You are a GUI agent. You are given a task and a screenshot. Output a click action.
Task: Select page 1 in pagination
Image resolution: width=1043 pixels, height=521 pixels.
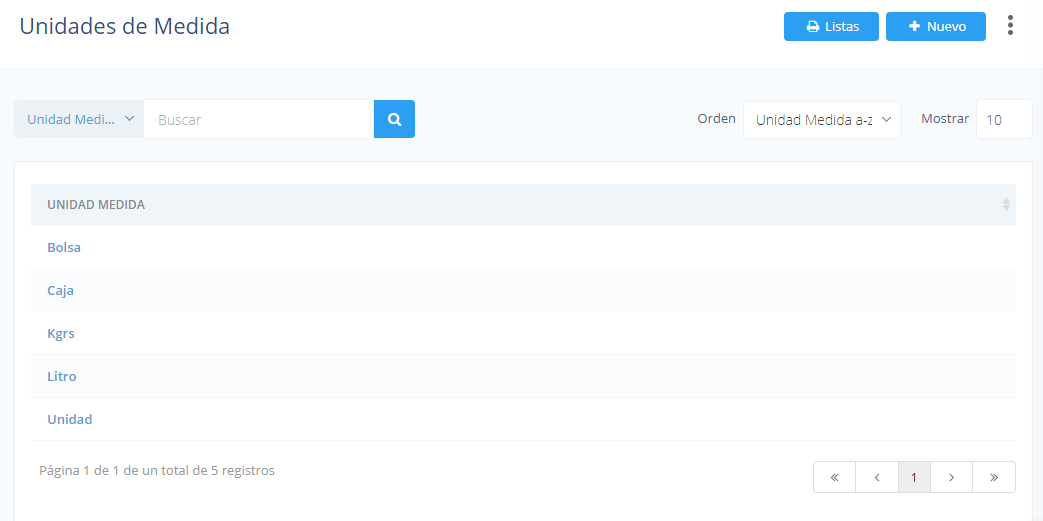(914, 477)
